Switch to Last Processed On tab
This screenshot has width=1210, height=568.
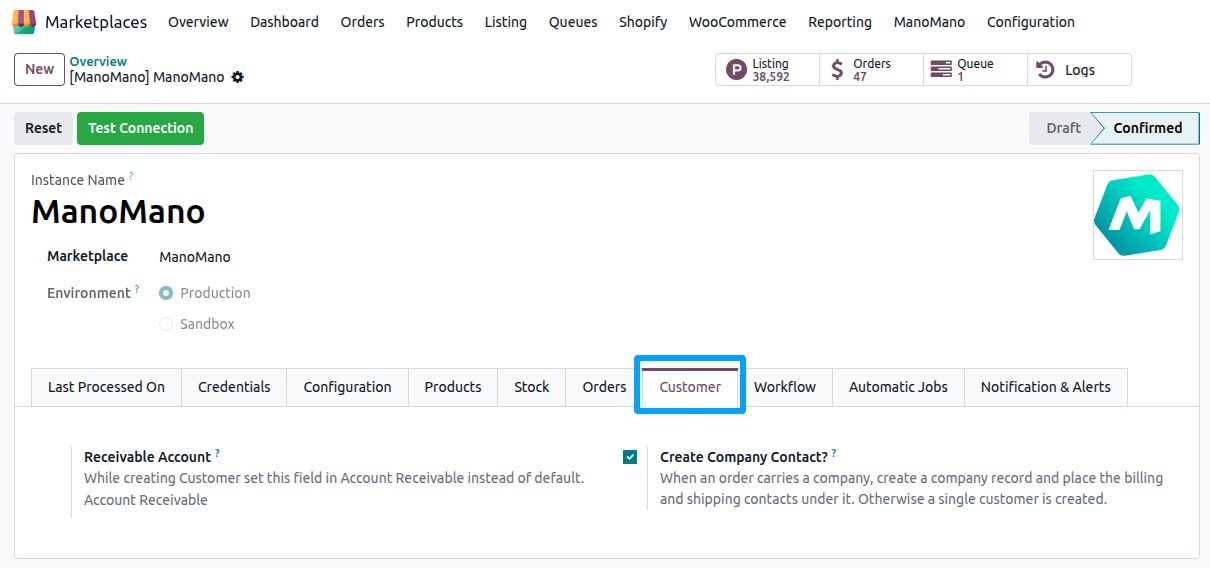click(106, 387)
